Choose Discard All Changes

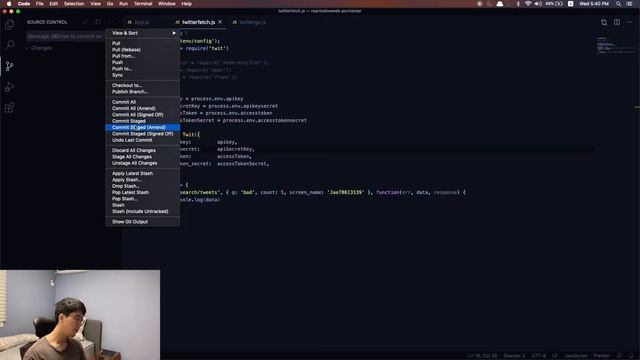click(x=142, y=150)
